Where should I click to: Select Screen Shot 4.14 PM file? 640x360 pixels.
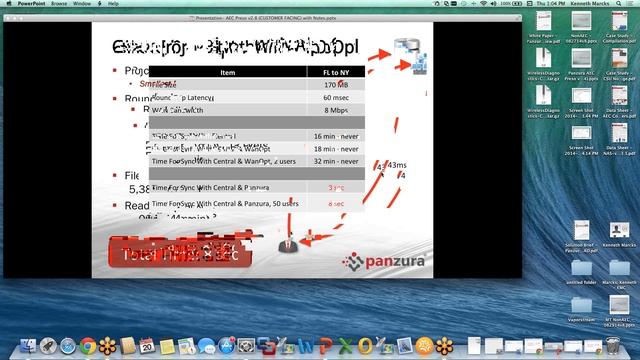581,140
